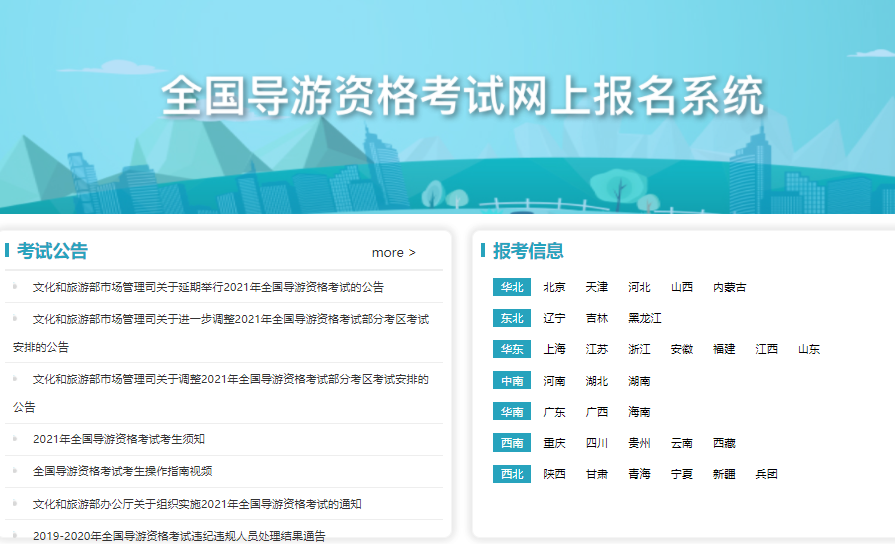Select the 西南 region tag
Viewport: 895px width, 544px height.
(512, 443)
